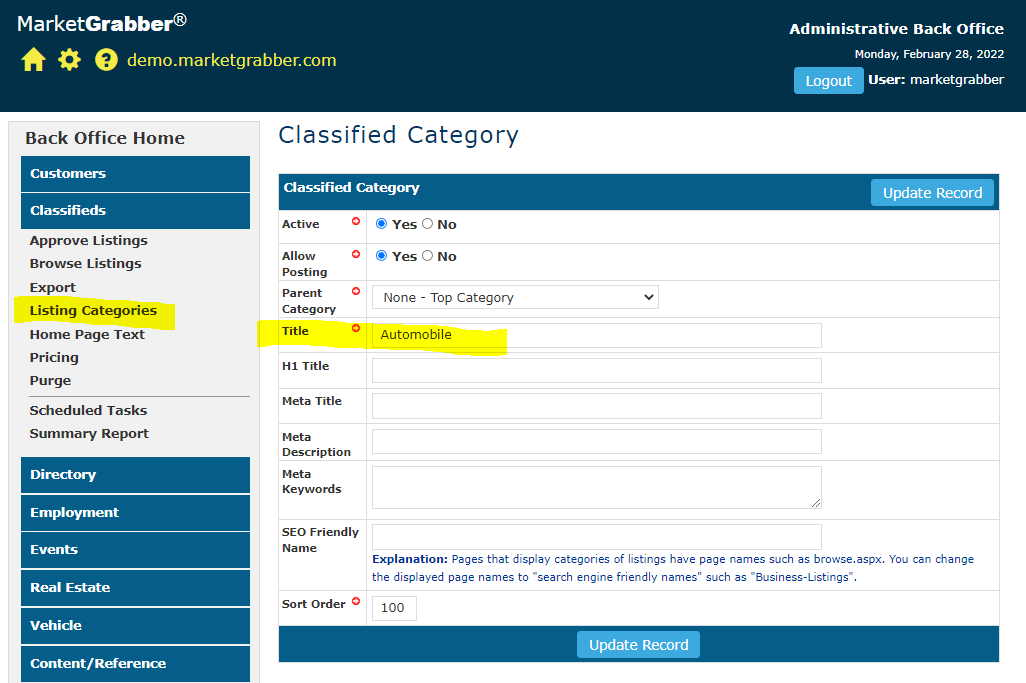The width and height of the screenshot is (1026, 683).
Task: Click the Meta Title input field
Action: (597, 406)
